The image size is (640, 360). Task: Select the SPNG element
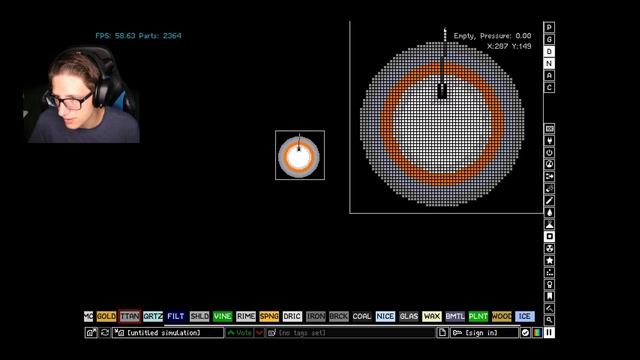269,316
